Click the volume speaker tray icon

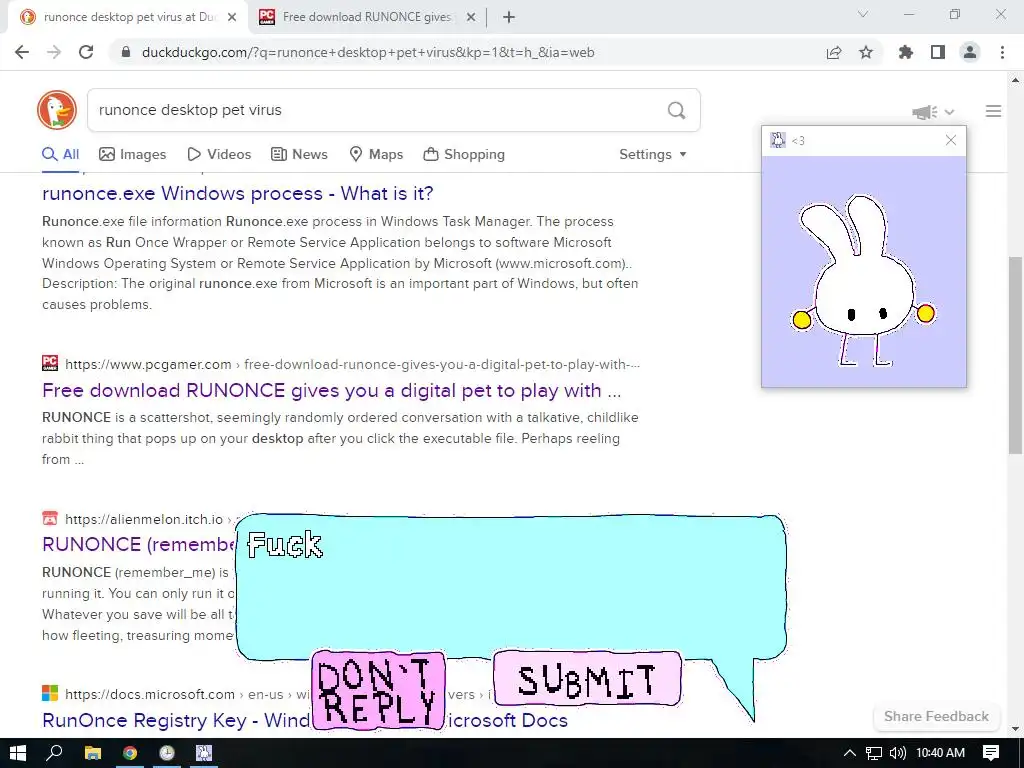pos(898,753)
